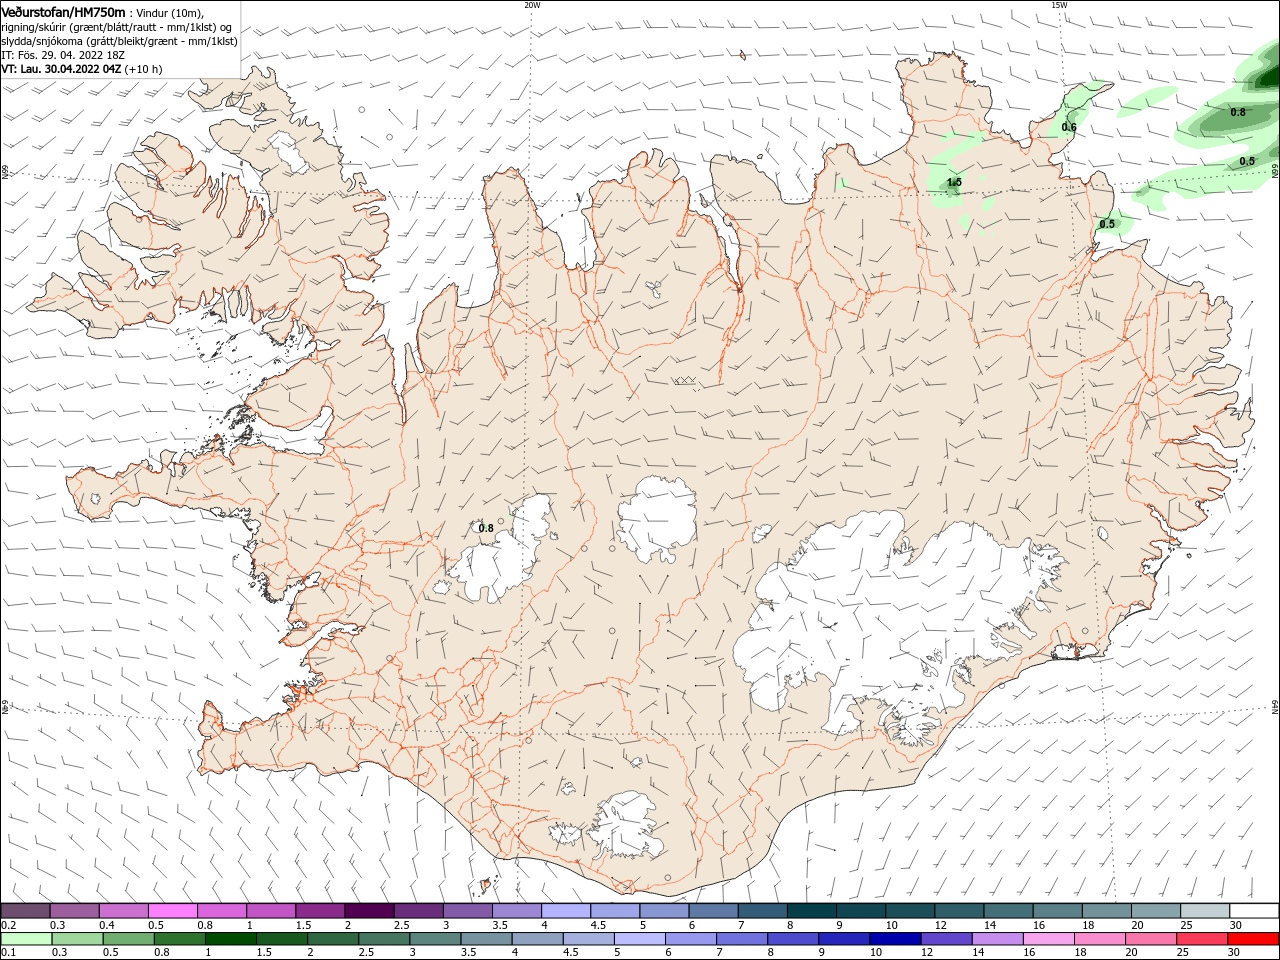The image size is (1280, 960).
Task: Click the 0.8 value in the dark green offshore area
Action: point(1238,112)
